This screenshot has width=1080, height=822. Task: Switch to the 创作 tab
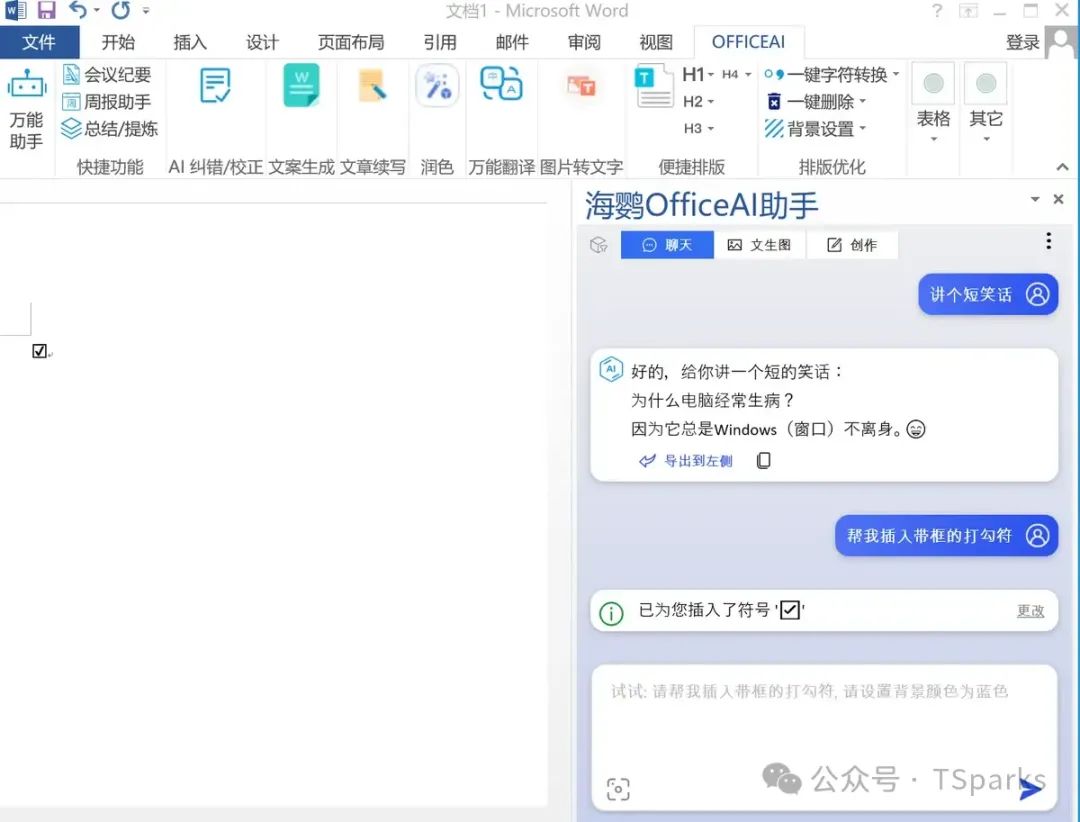click(852, 245)
